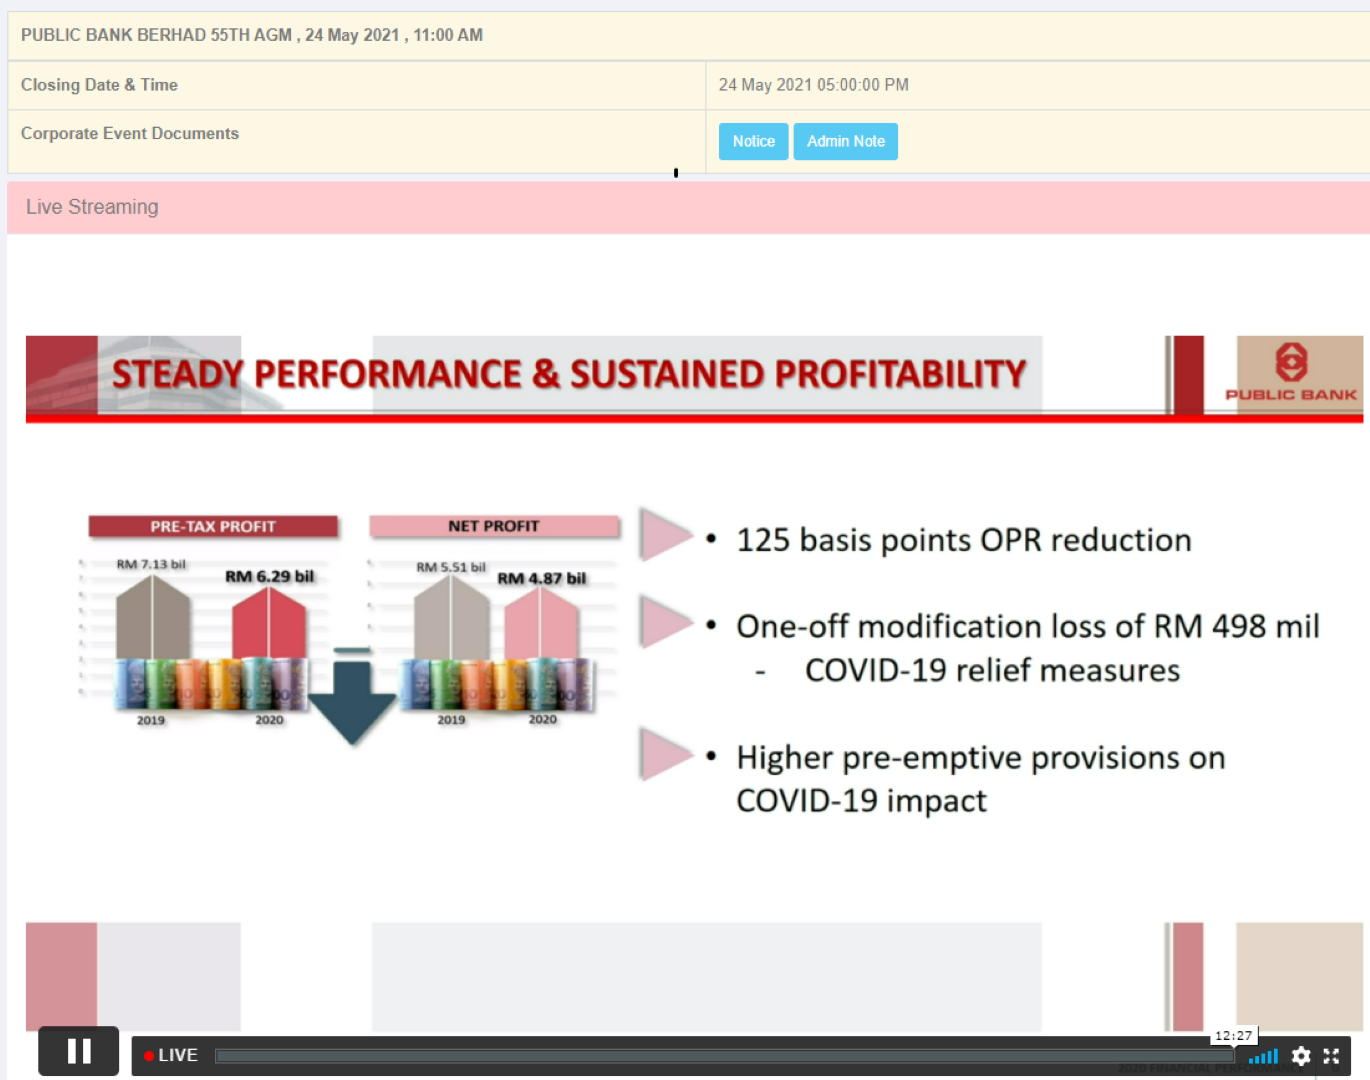Select the Live Streaming section header
Screen dimensions: 1370x1080
688,207
